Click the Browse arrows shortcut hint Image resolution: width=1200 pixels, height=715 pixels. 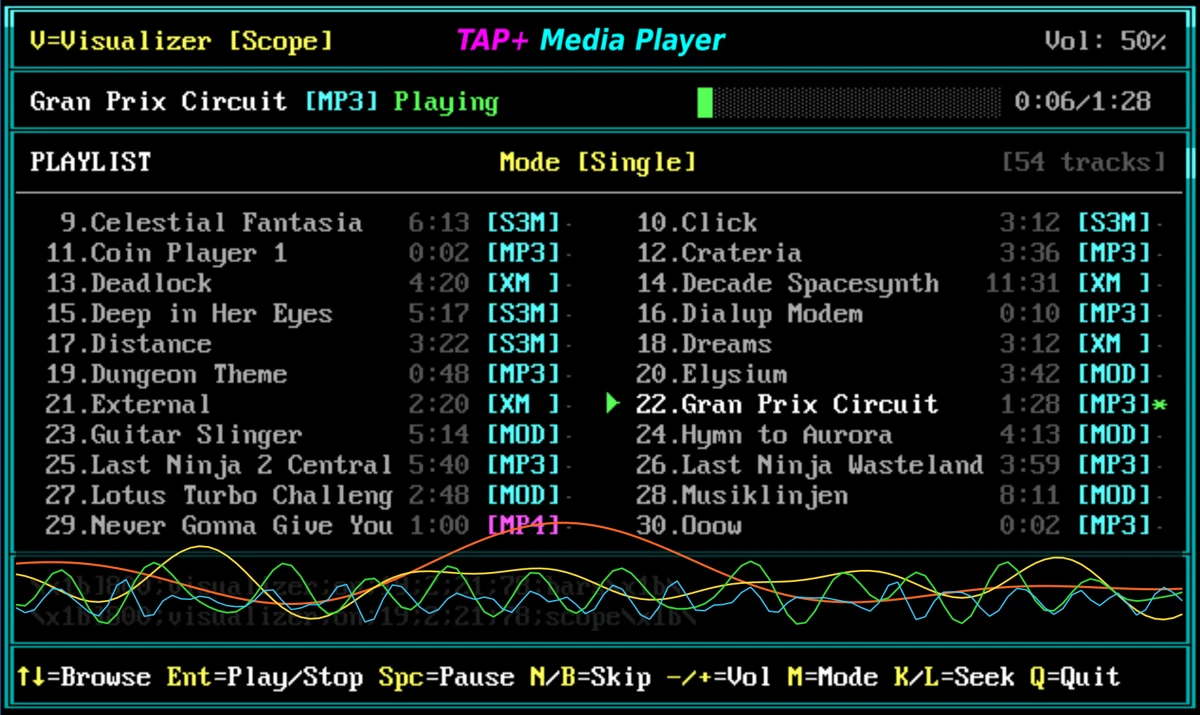pos(83,677)
